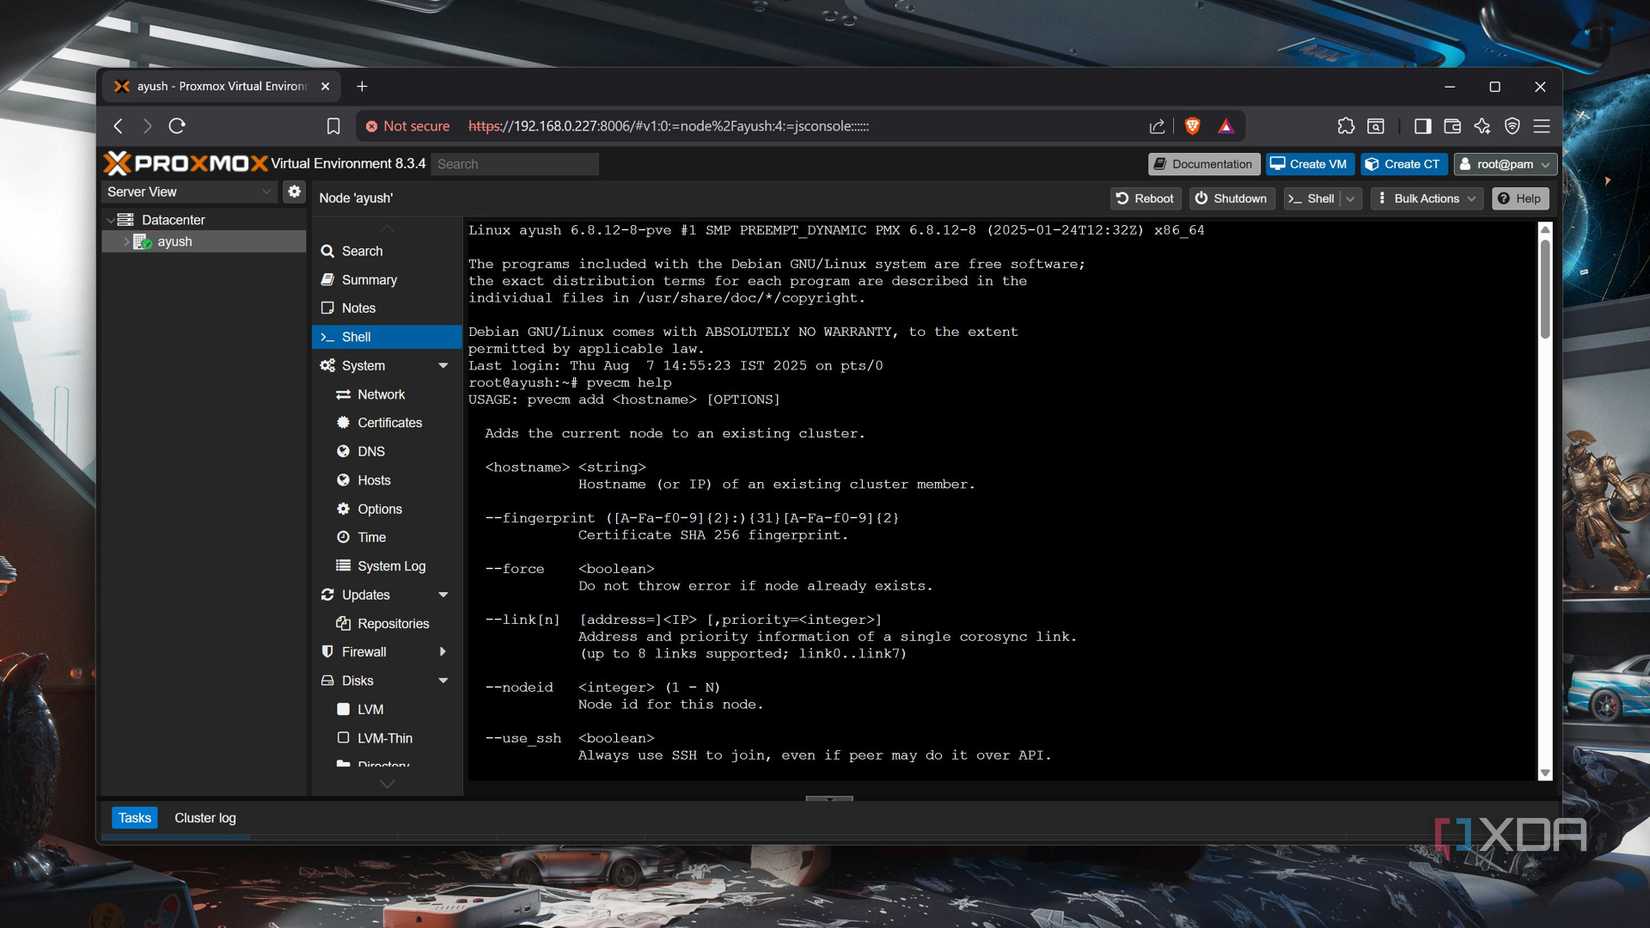
Task: Open the LVM storage view
Action: pos(369,709)
